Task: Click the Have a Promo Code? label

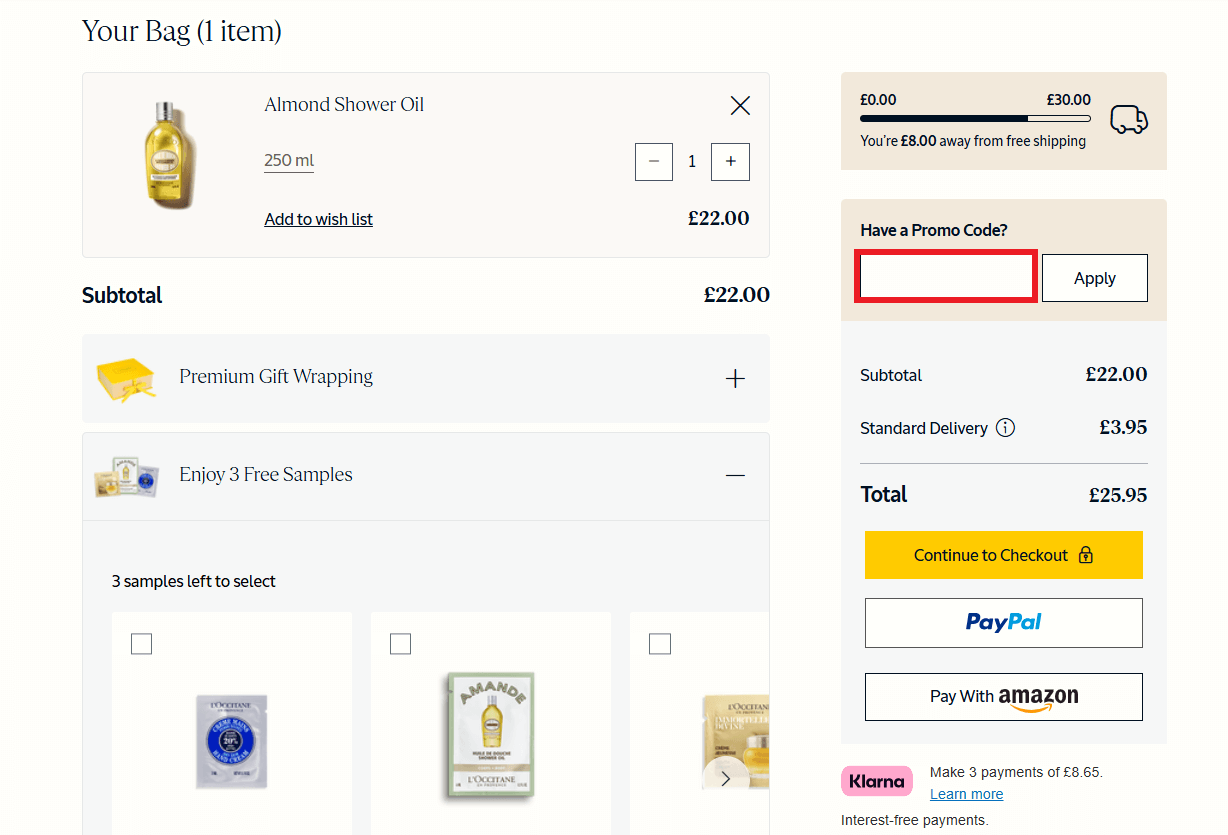Action: coord(934,230)
